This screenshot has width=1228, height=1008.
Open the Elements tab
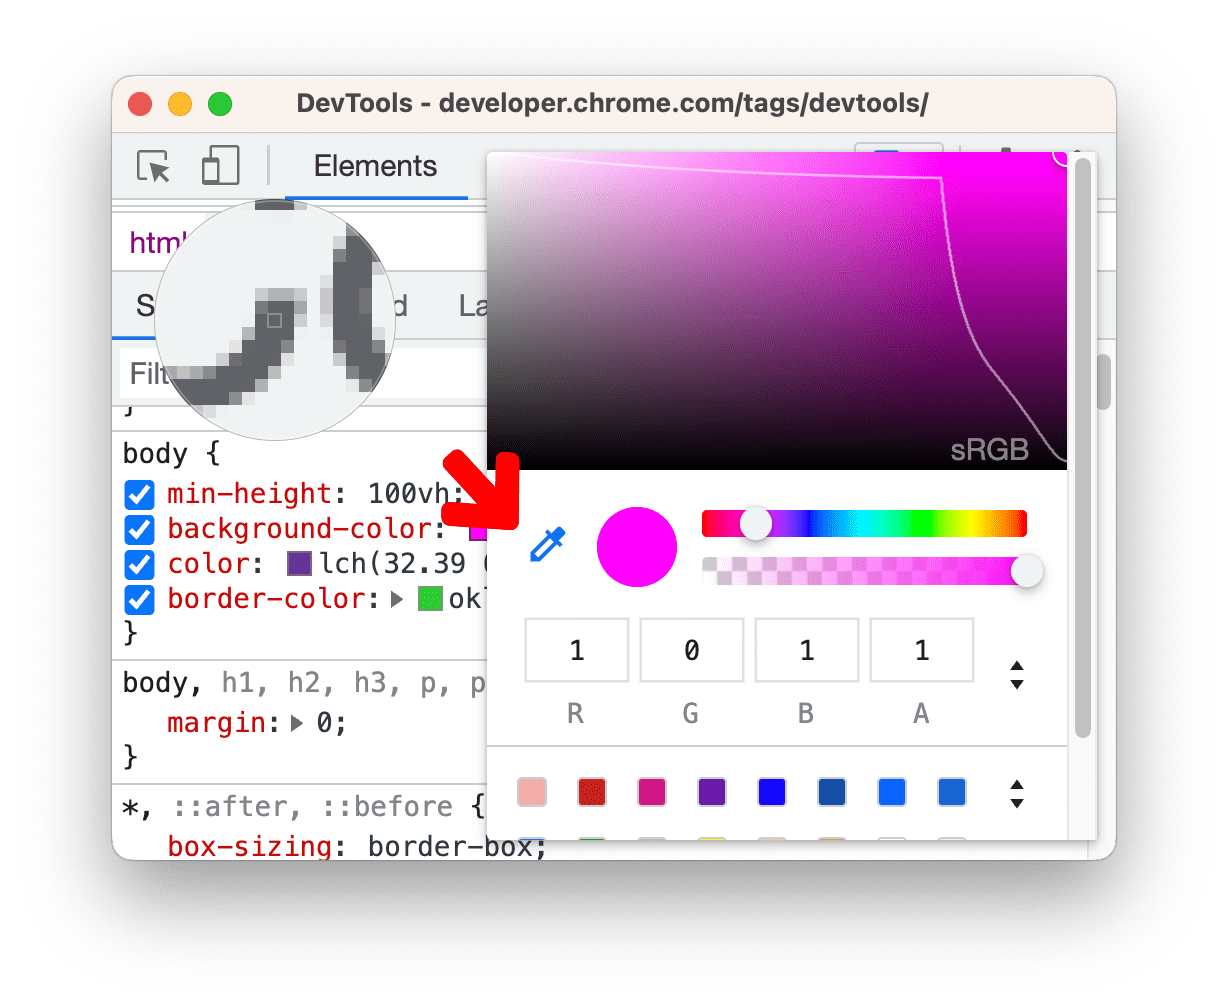(375, 166)
